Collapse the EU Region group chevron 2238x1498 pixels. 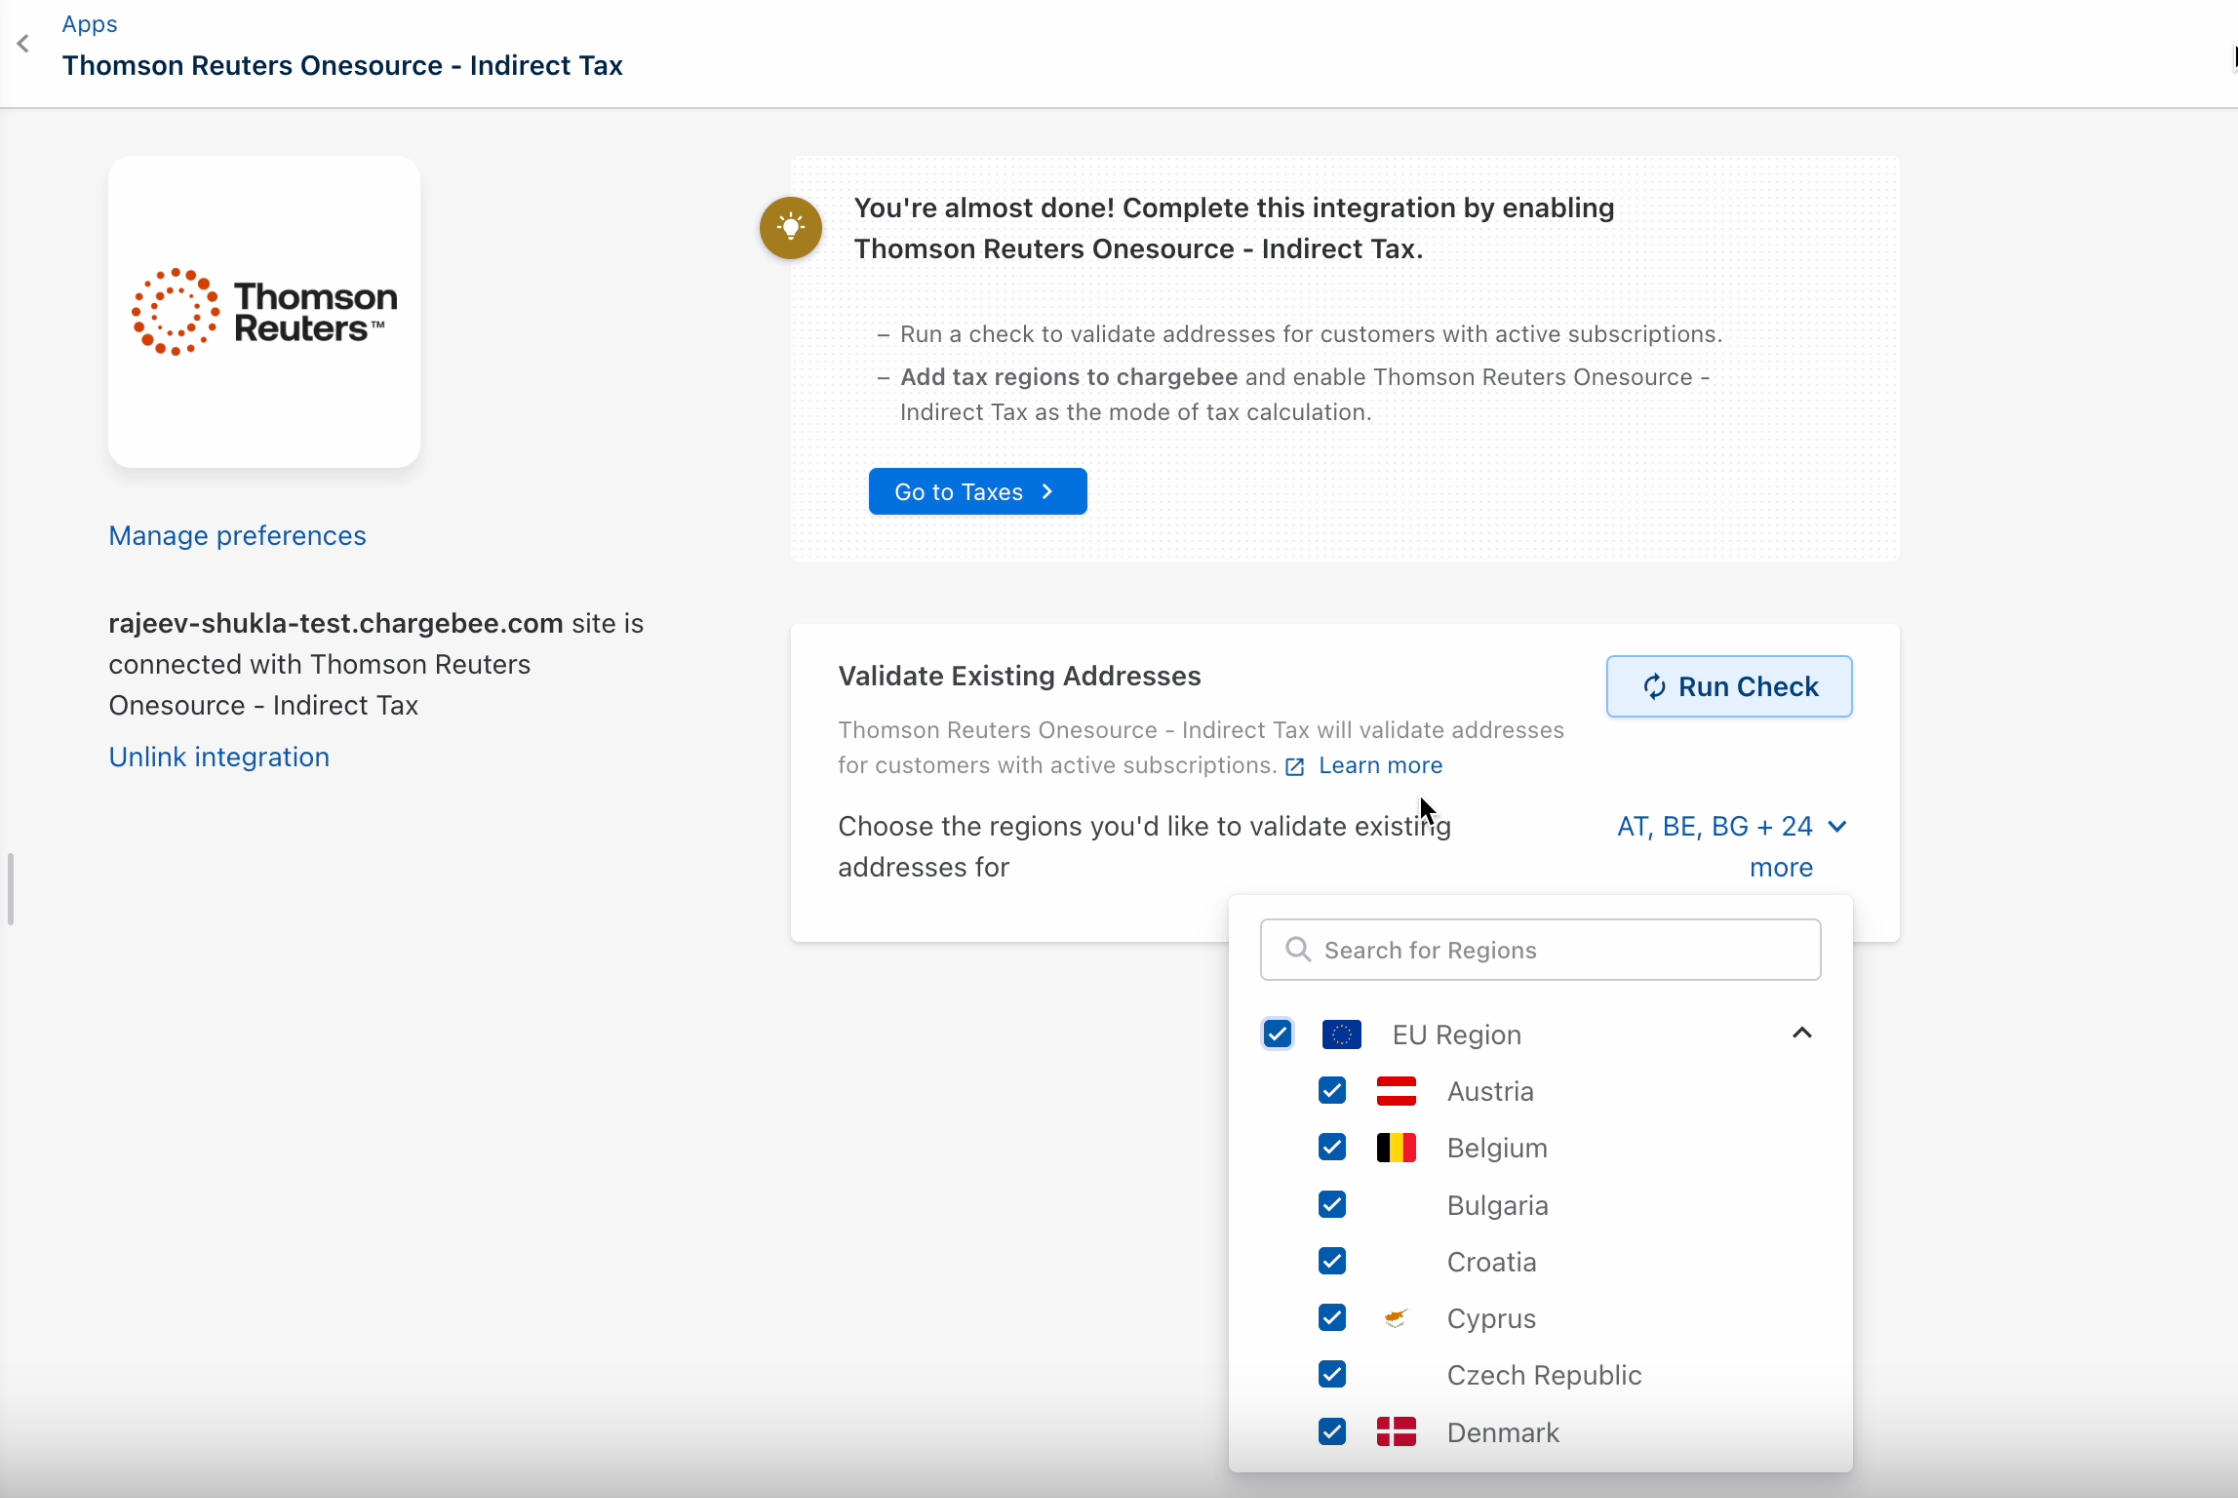coord(1802,1033)
